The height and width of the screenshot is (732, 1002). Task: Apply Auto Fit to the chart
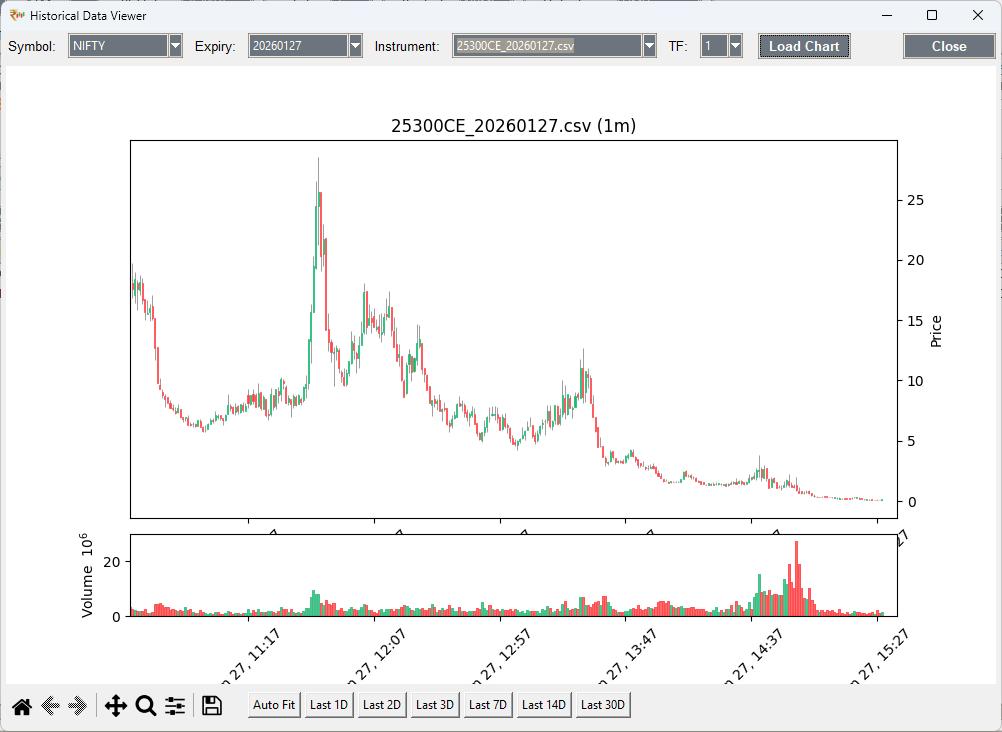point(273,704)
